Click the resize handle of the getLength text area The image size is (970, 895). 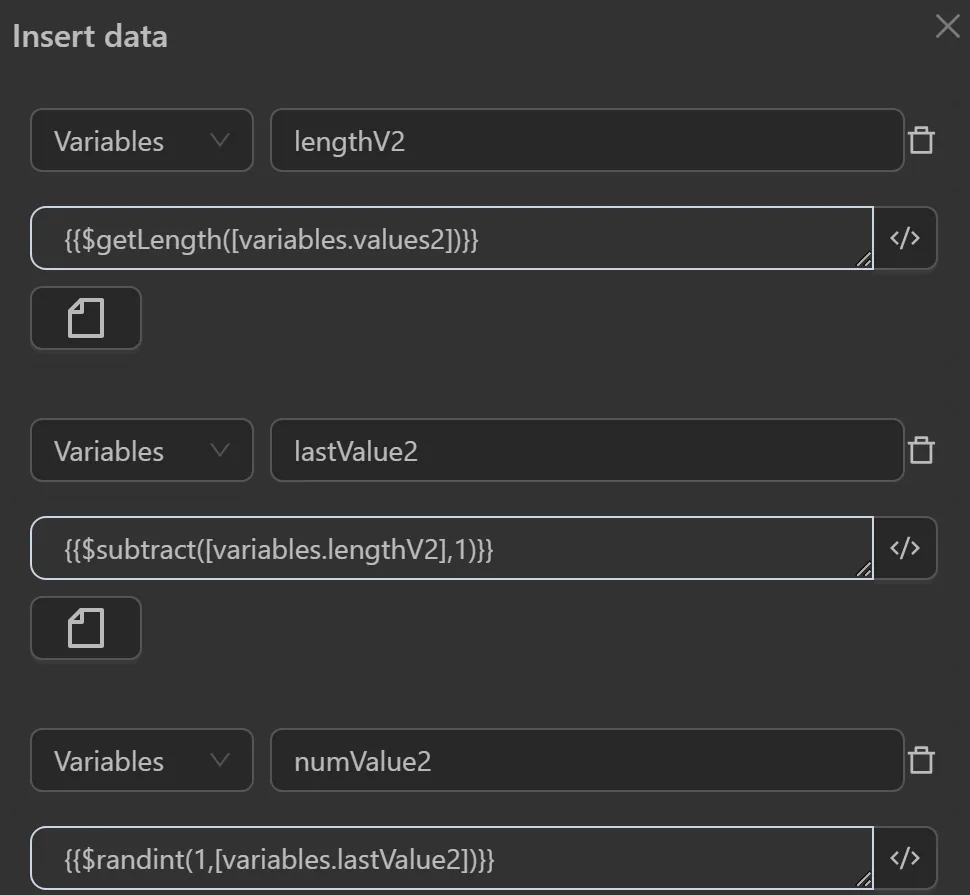[x=864, y=260]
